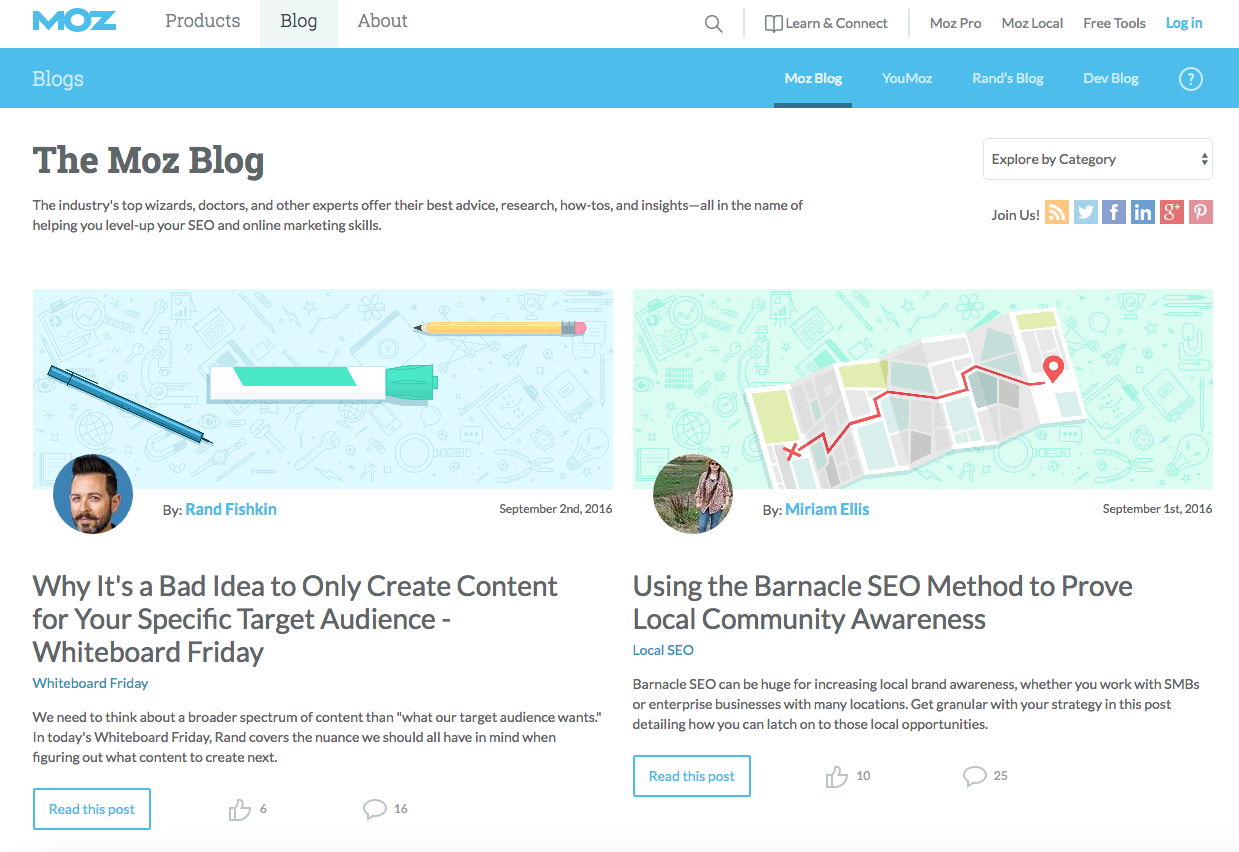
Task: Open the Learn & Connect menu
Action: pos(826,24)
